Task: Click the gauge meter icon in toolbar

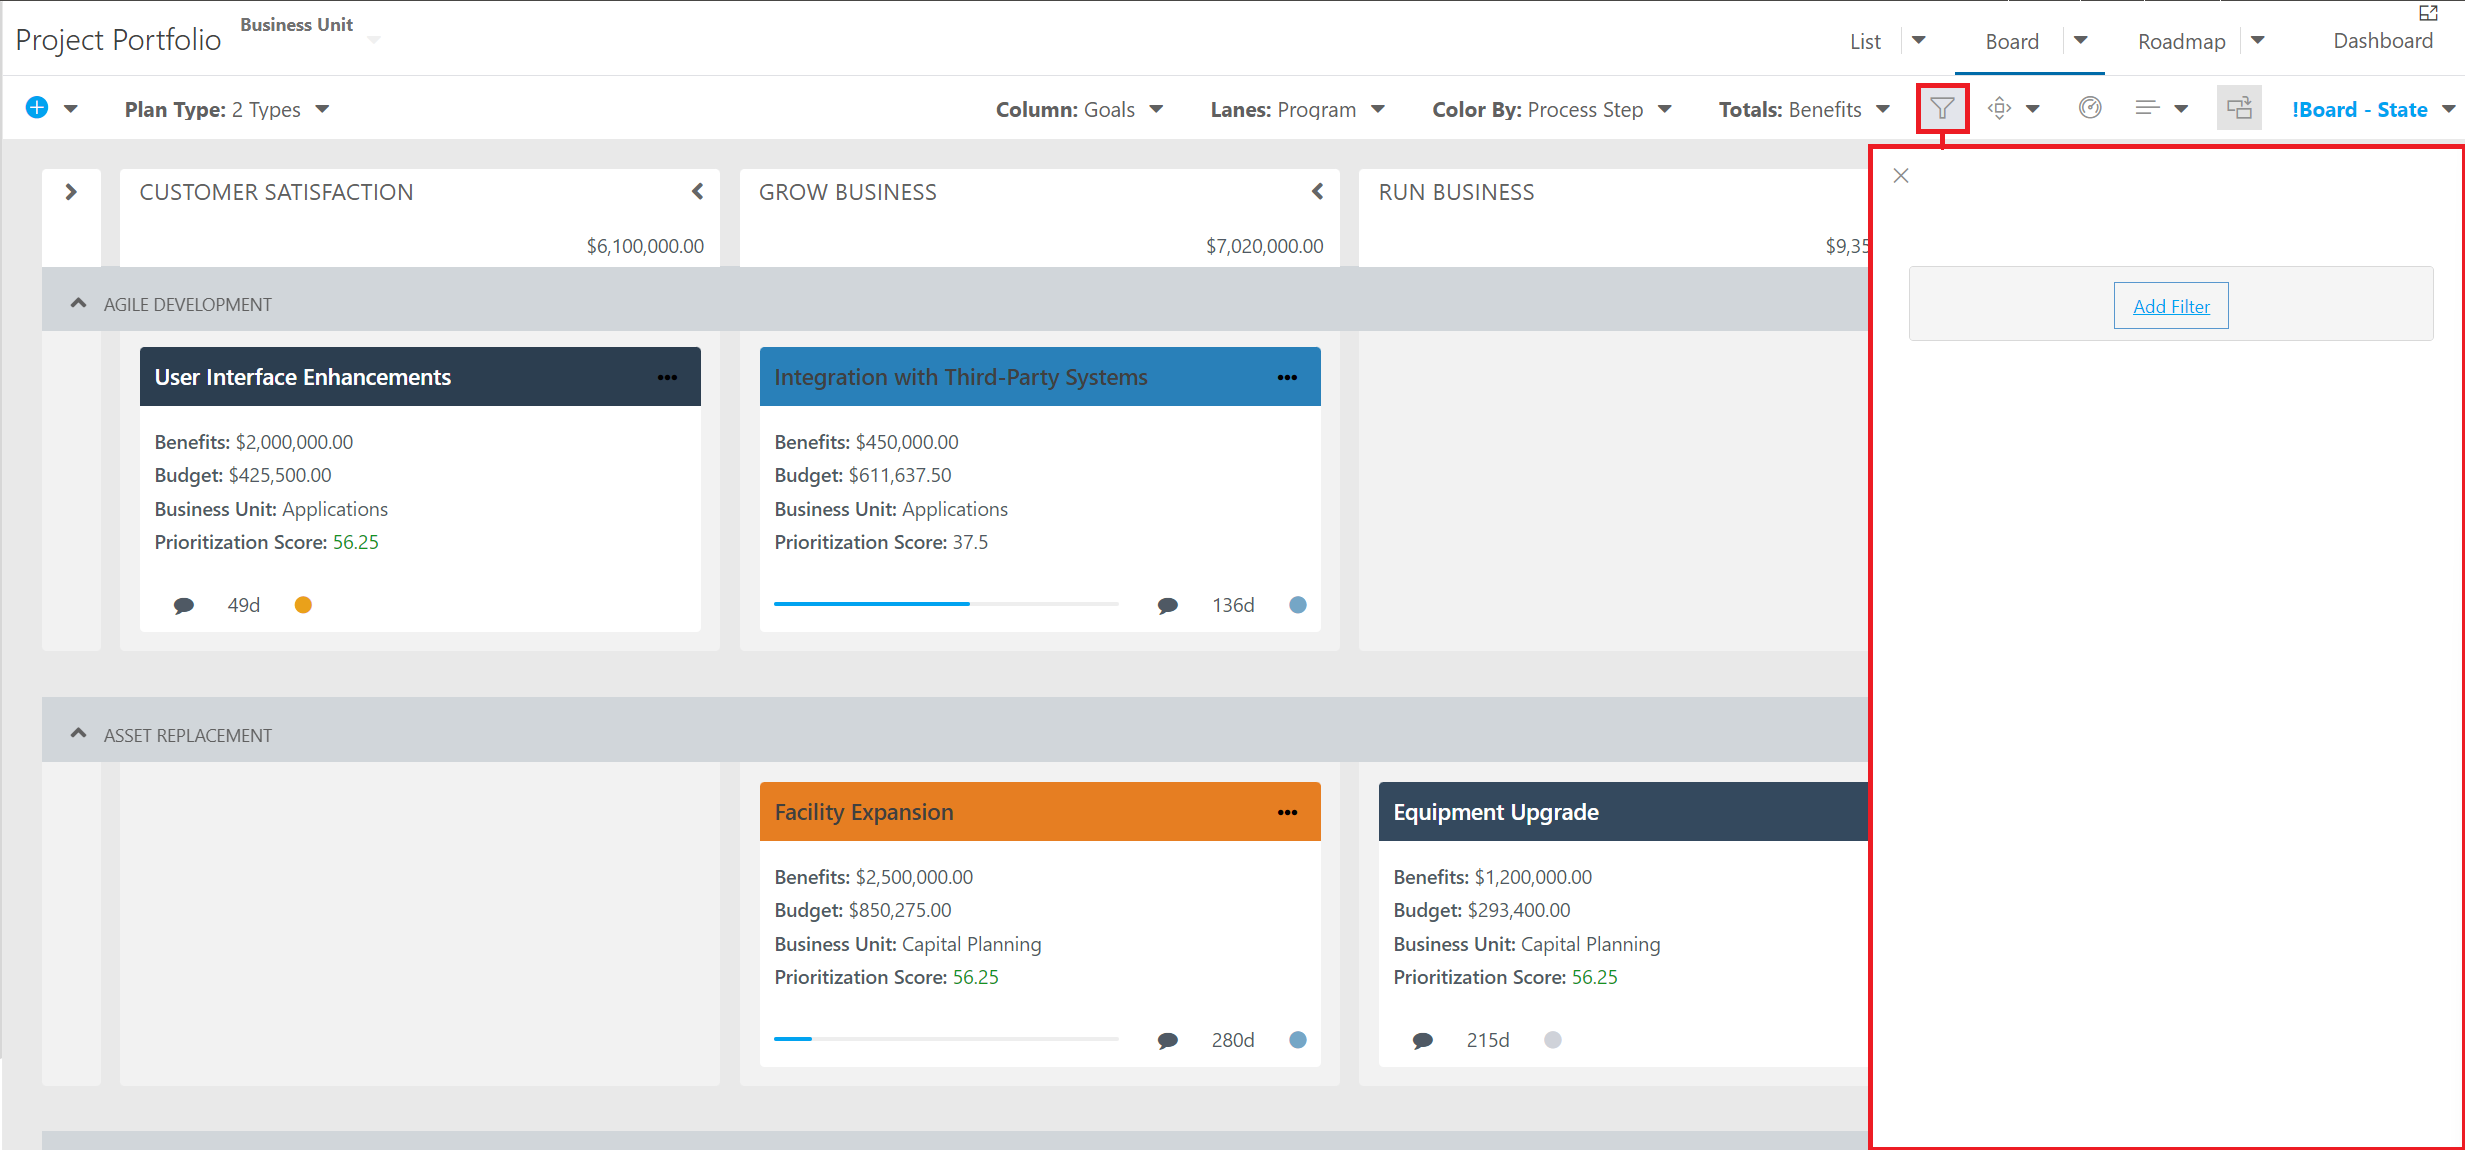Action: point(2090,108)
